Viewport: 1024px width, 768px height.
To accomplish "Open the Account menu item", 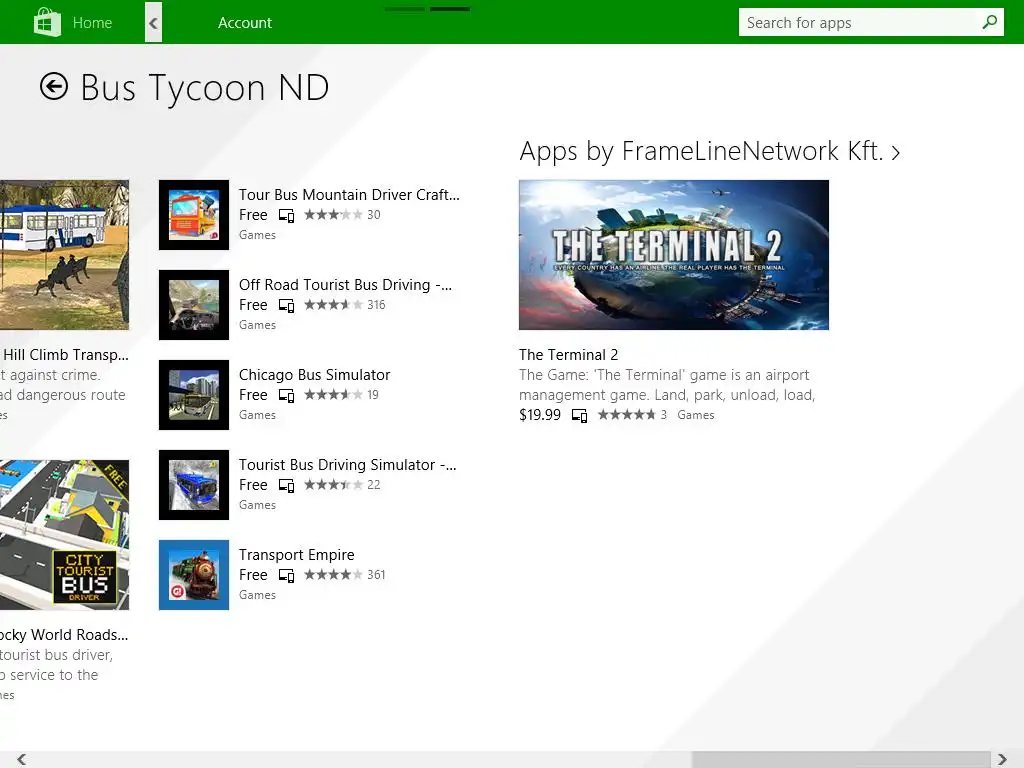I will [x=245, y=23].
